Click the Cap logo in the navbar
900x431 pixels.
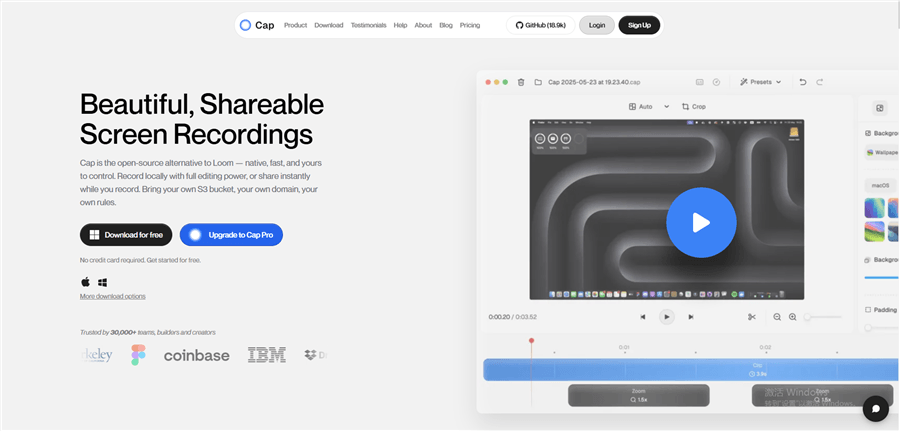click(x=257, y=25)
